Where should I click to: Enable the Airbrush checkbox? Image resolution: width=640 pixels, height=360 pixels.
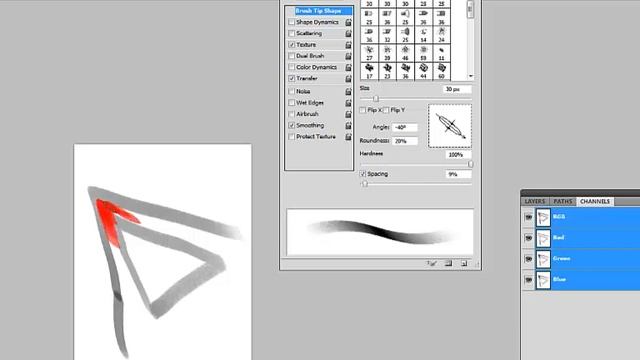point(291,114)
